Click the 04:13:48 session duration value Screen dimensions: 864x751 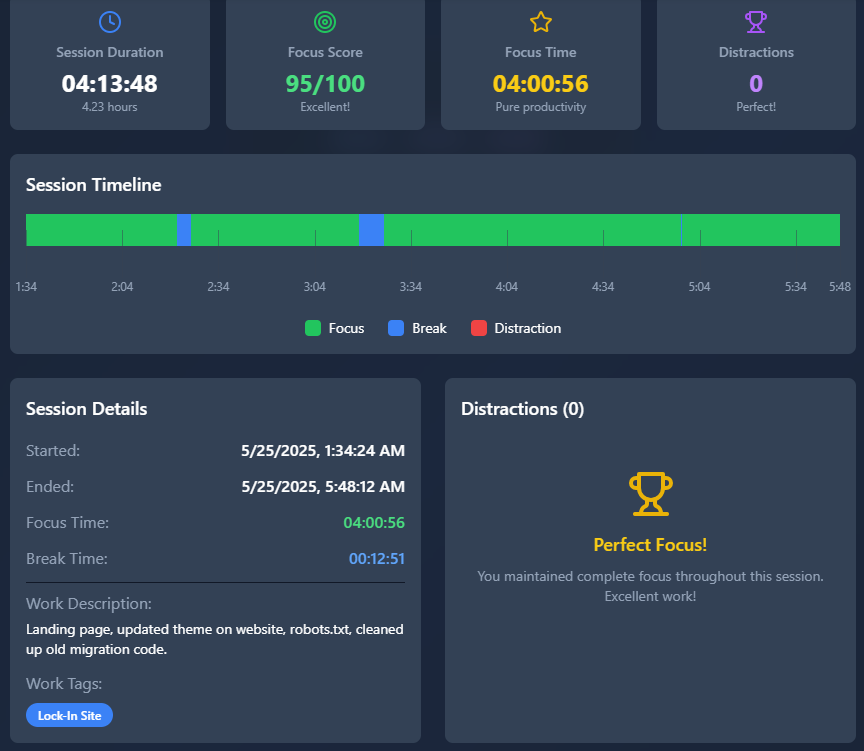tap(110, 83)
